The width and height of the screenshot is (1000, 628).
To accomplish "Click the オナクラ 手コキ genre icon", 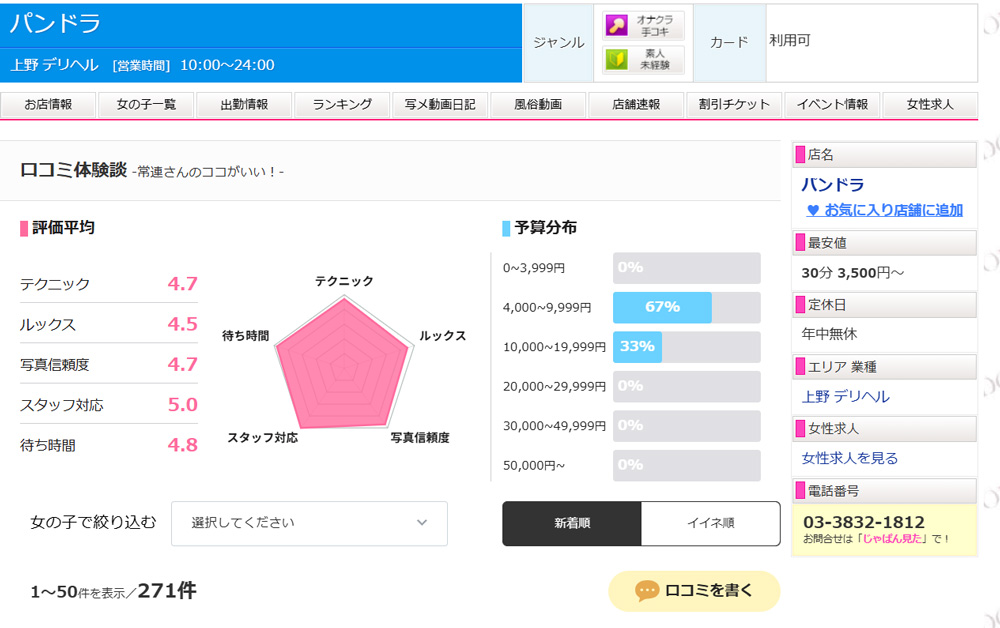I will pos(643,26).
